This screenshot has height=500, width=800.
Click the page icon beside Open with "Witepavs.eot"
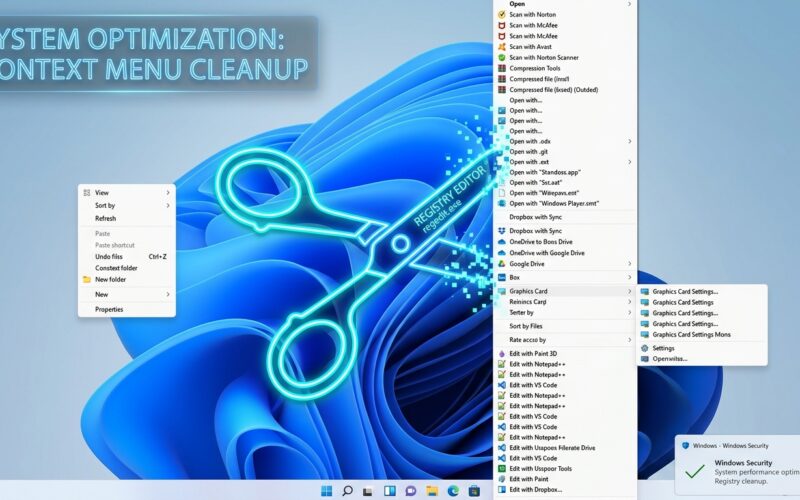[502, 193]
